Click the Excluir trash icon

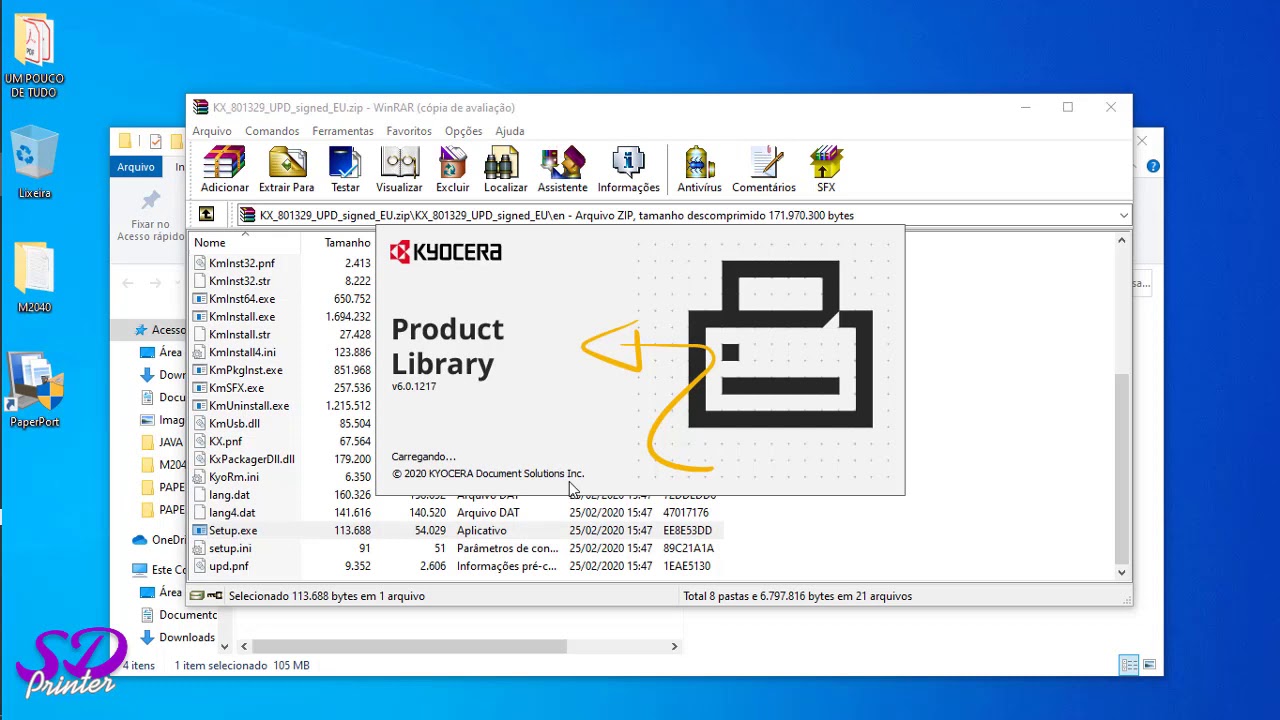452,170
